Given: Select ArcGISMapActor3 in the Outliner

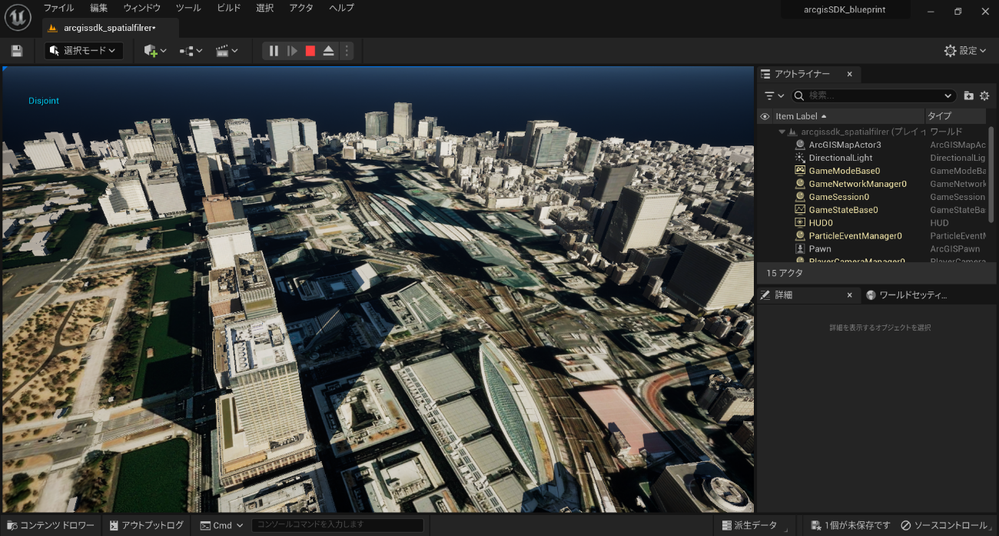Looking at the screenshot, I should click(x=844, y=145).
